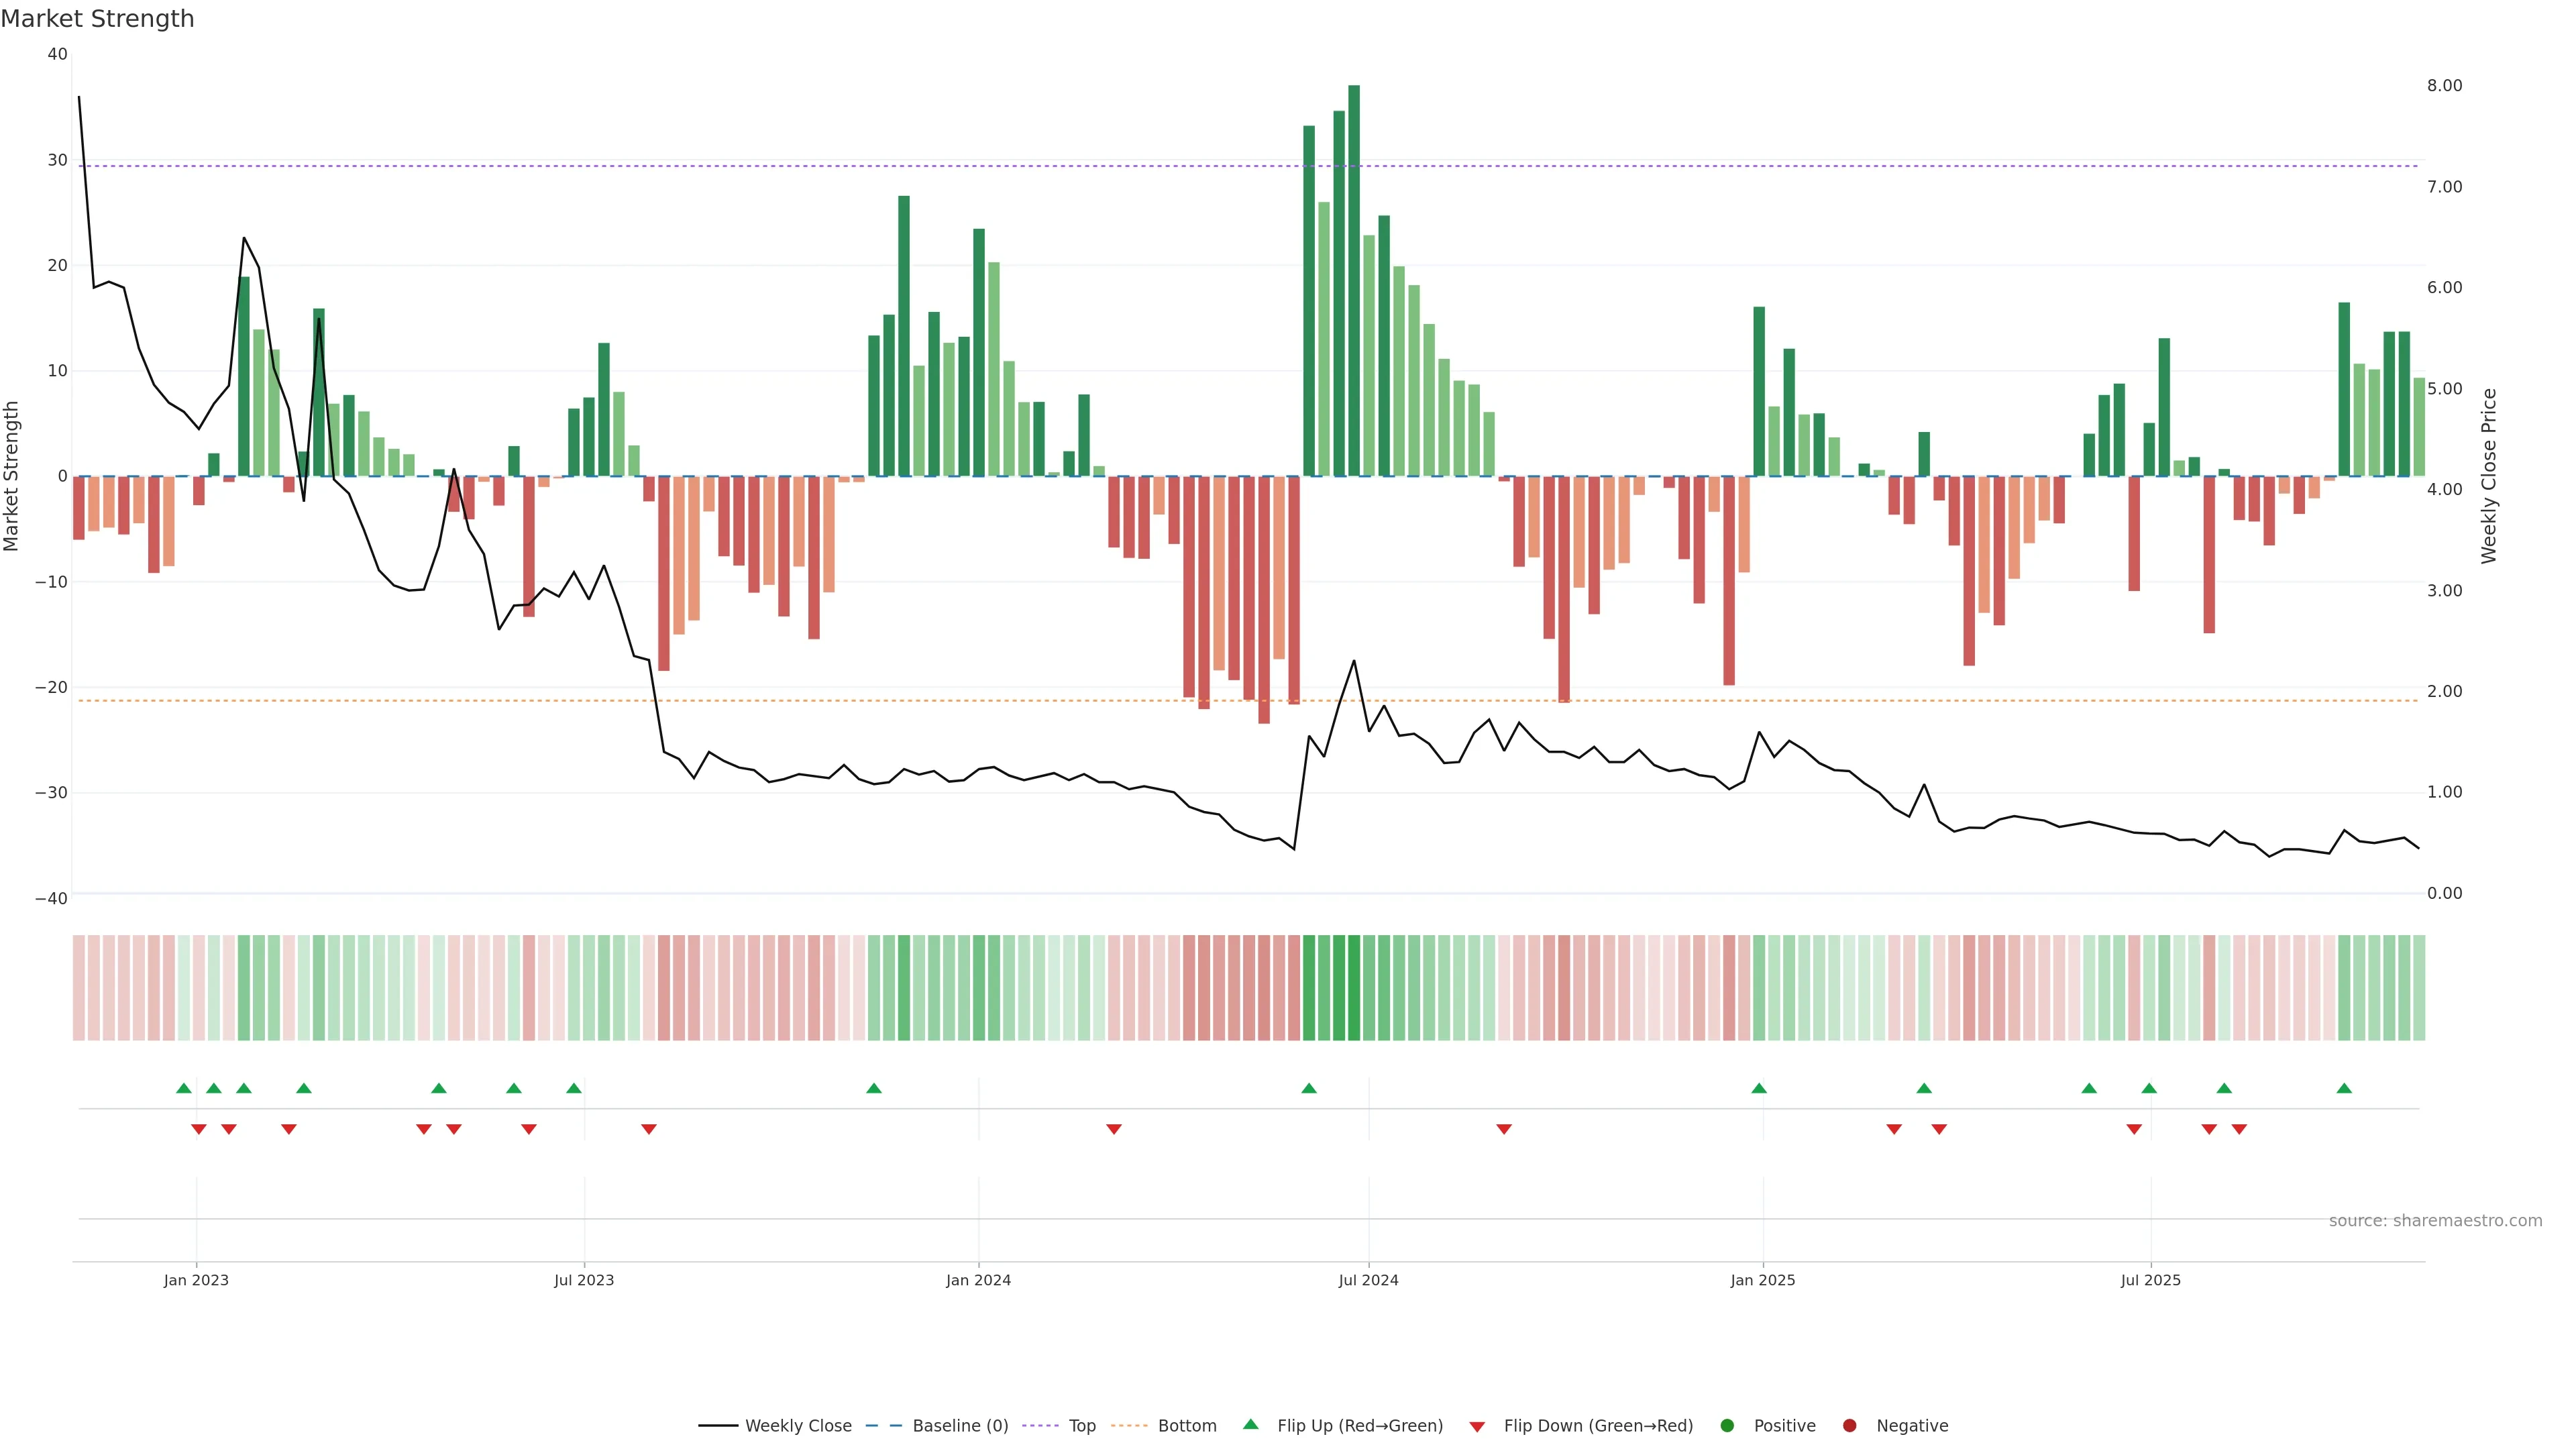
Task: Click the sharemaestro.com source text
Action: 2435,1221
